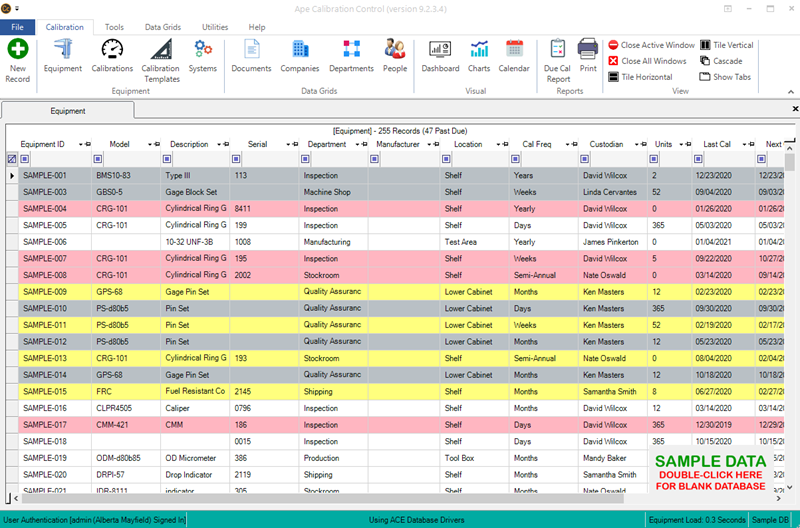
Task: Open Charts view
Action: pos(479,55)
